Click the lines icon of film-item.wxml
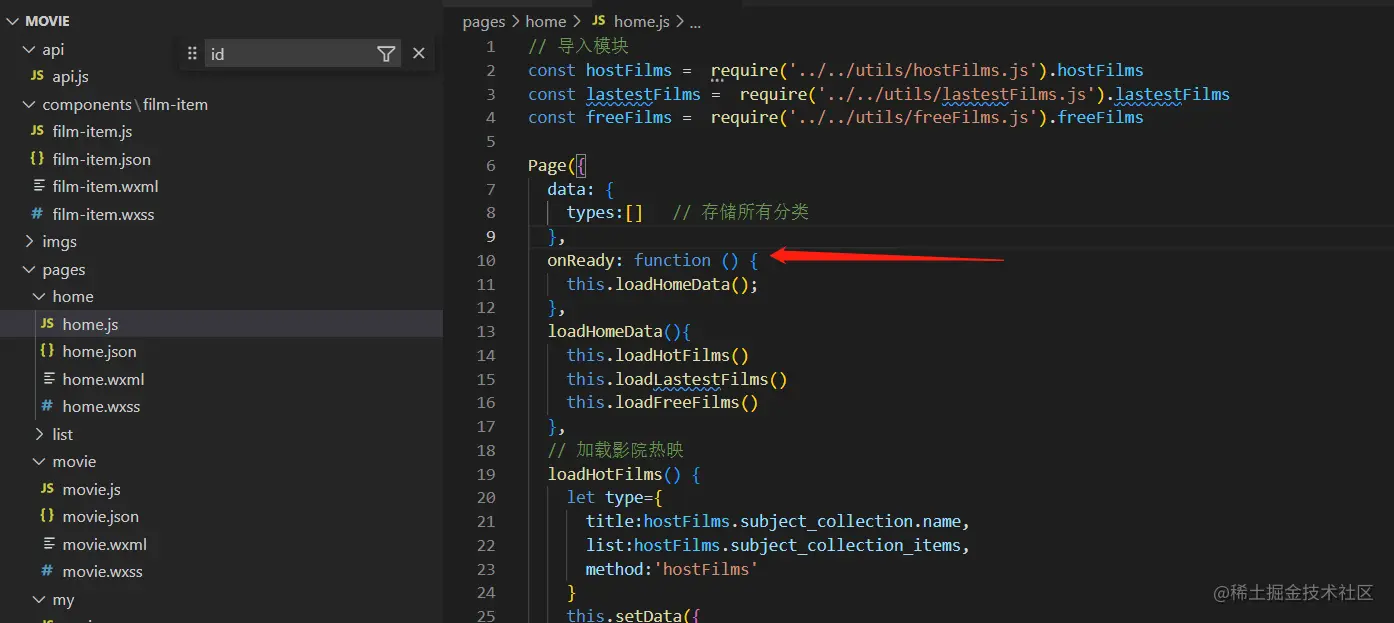Viewport: 1394px width, 623px height. click(x=39, y=186)
